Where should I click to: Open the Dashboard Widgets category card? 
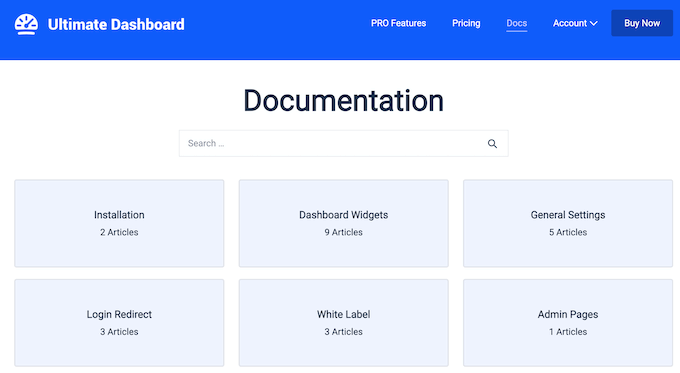click(343, 223)
